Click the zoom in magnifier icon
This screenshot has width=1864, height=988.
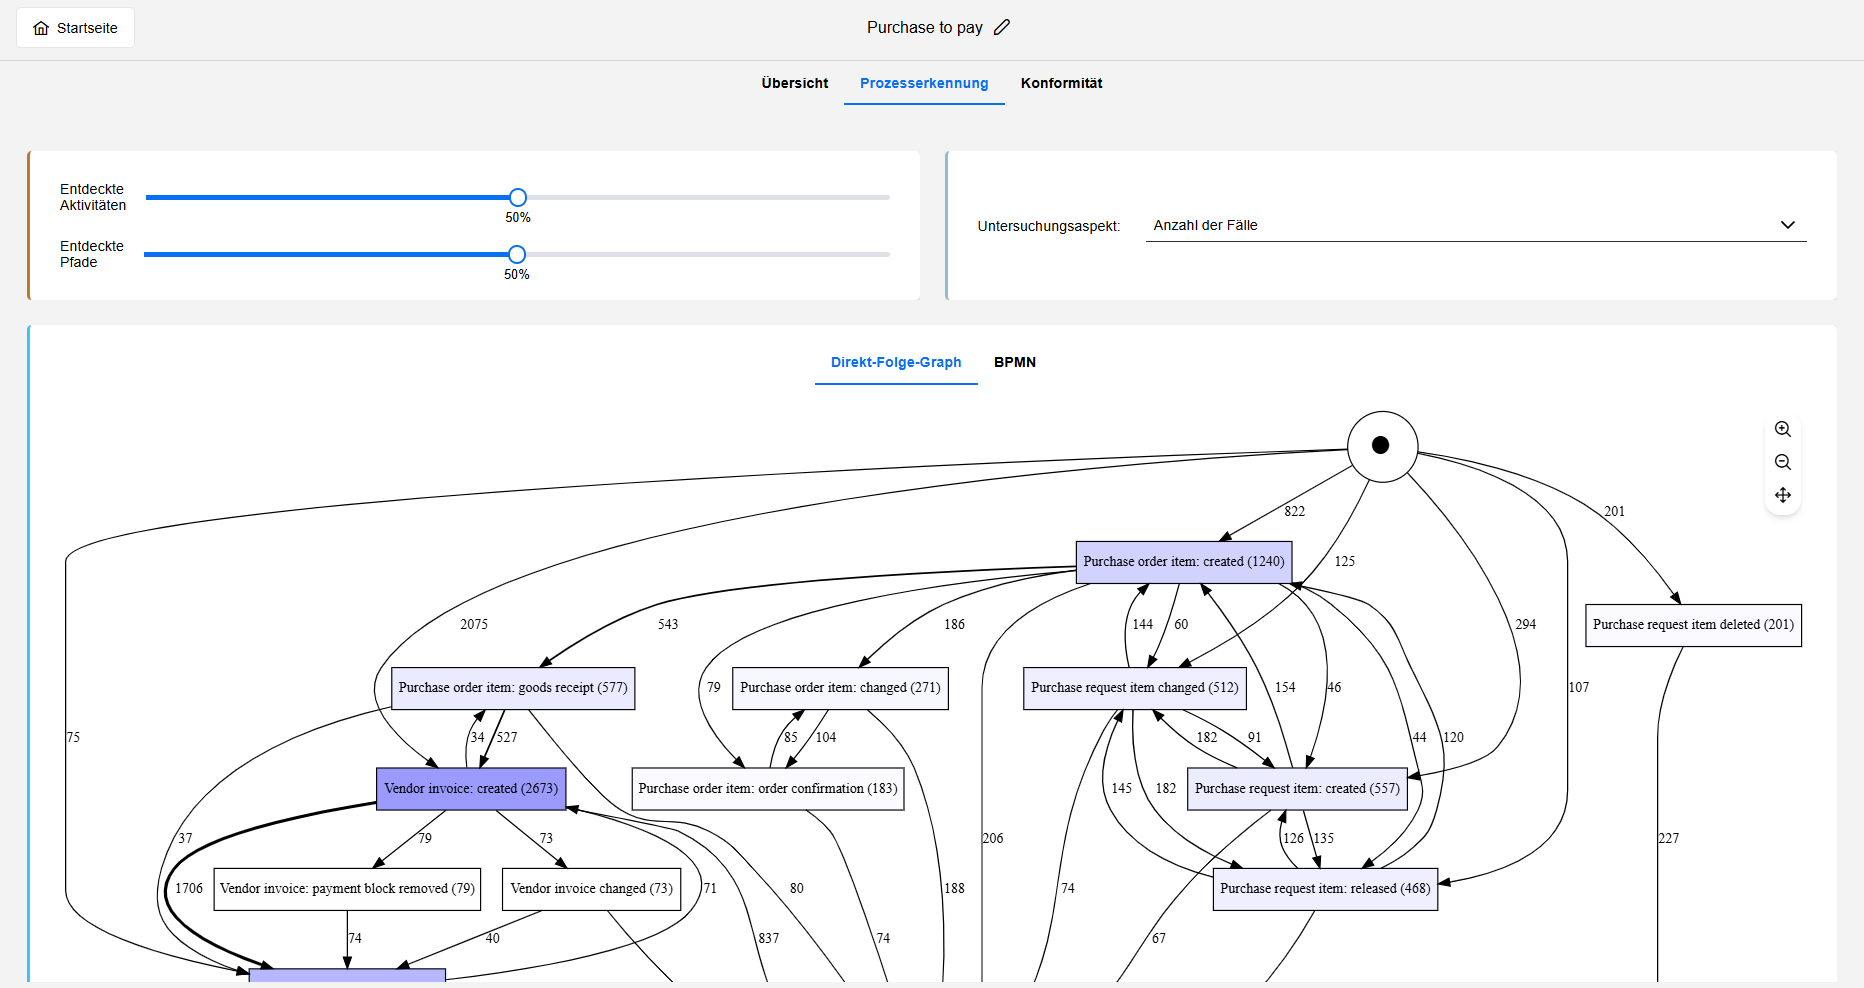click(x=1782, y=429)
